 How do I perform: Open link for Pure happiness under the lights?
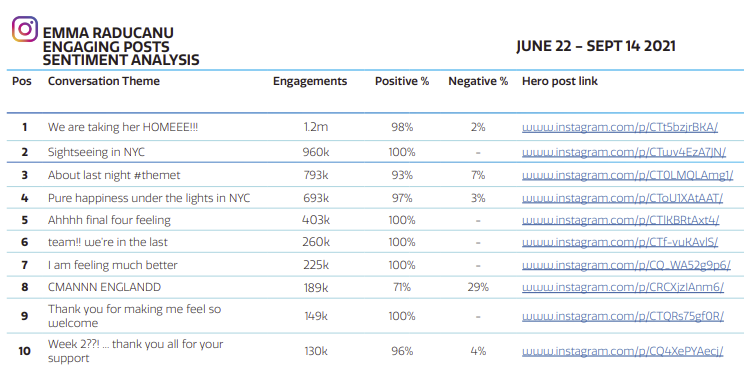pyautogui.click(x=622, y=198)
